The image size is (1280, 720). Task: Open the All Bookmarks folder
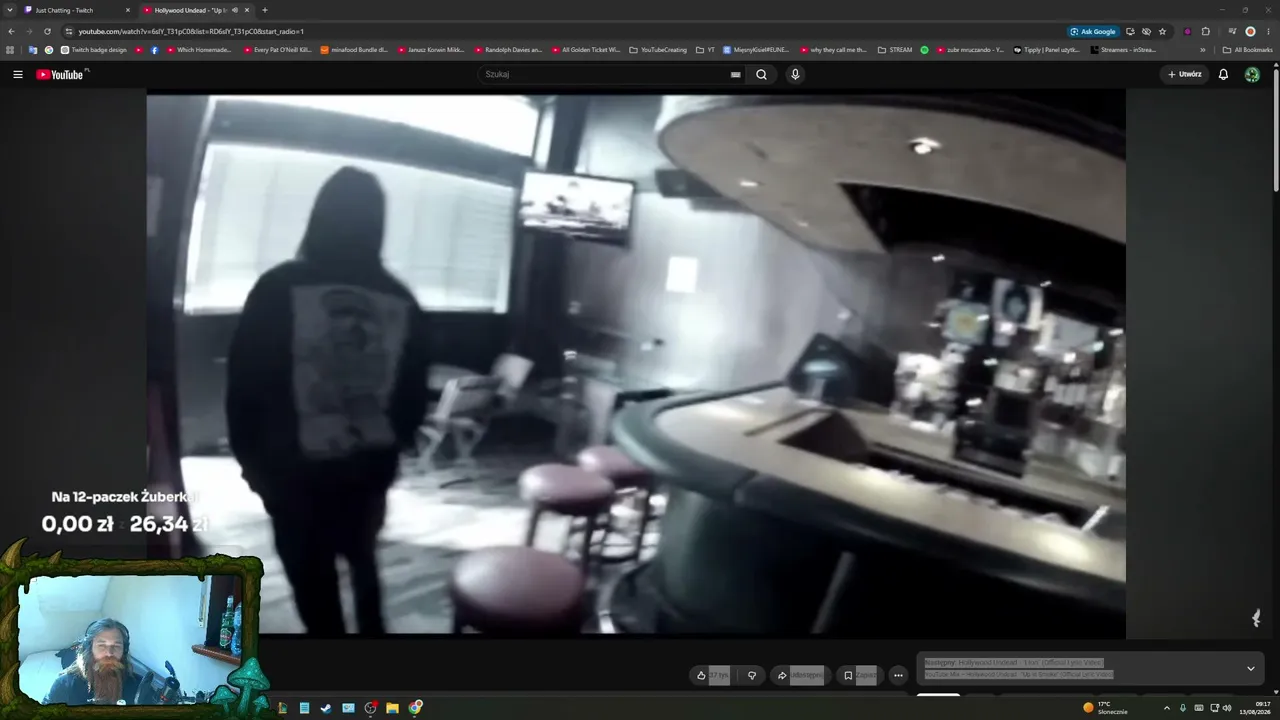(x=1247, y=50)
